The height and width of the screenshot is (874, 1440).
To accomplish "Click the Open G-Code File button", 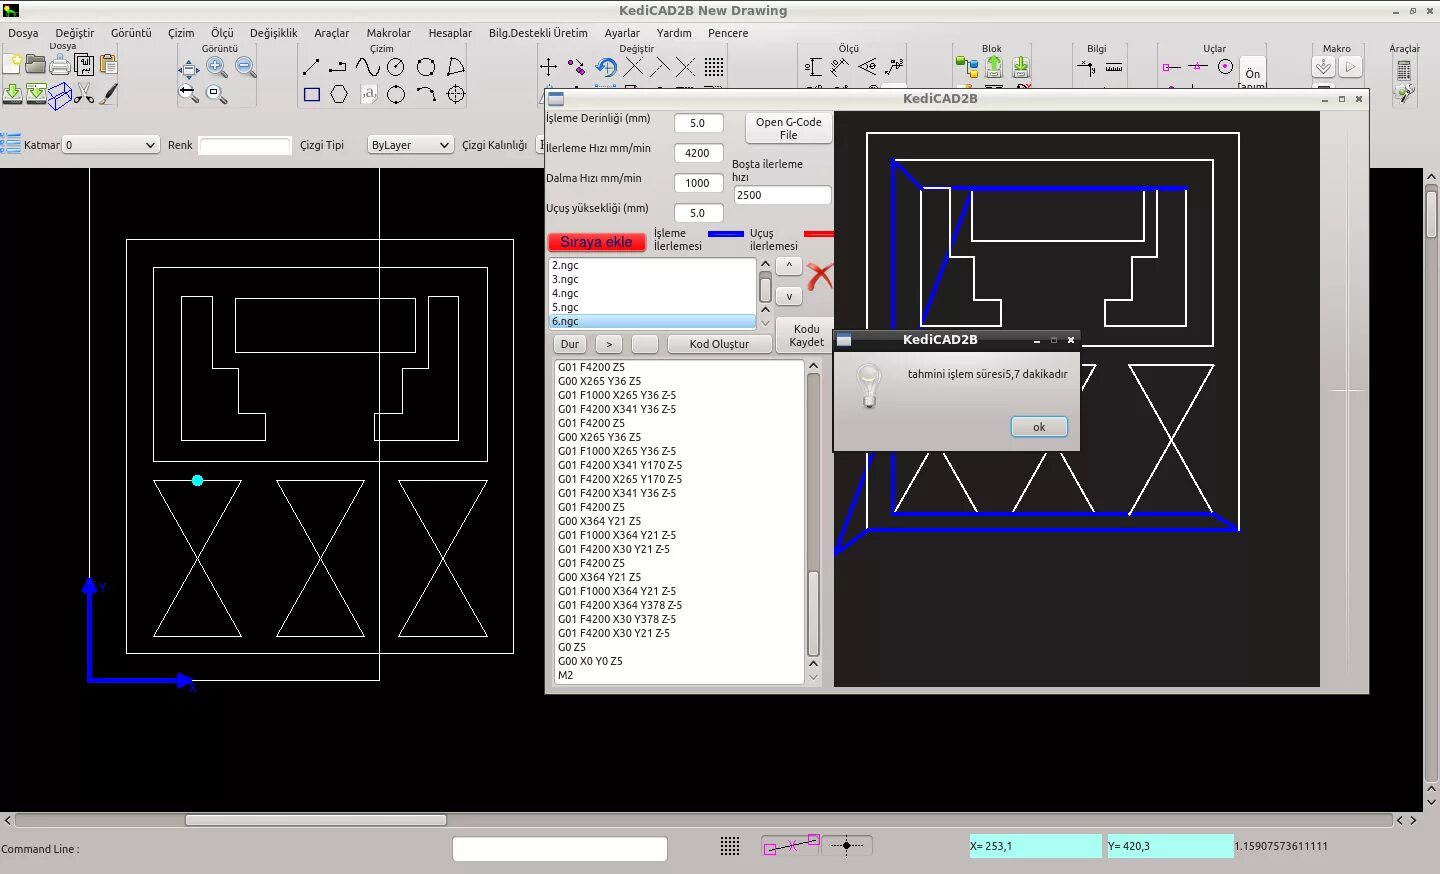I will 788,128.
